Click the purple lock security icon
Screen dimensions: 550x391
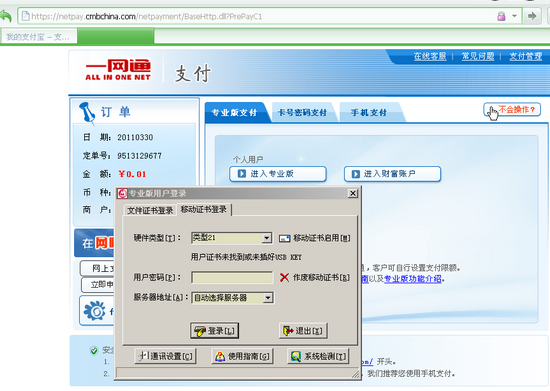[x=501, y=16]
